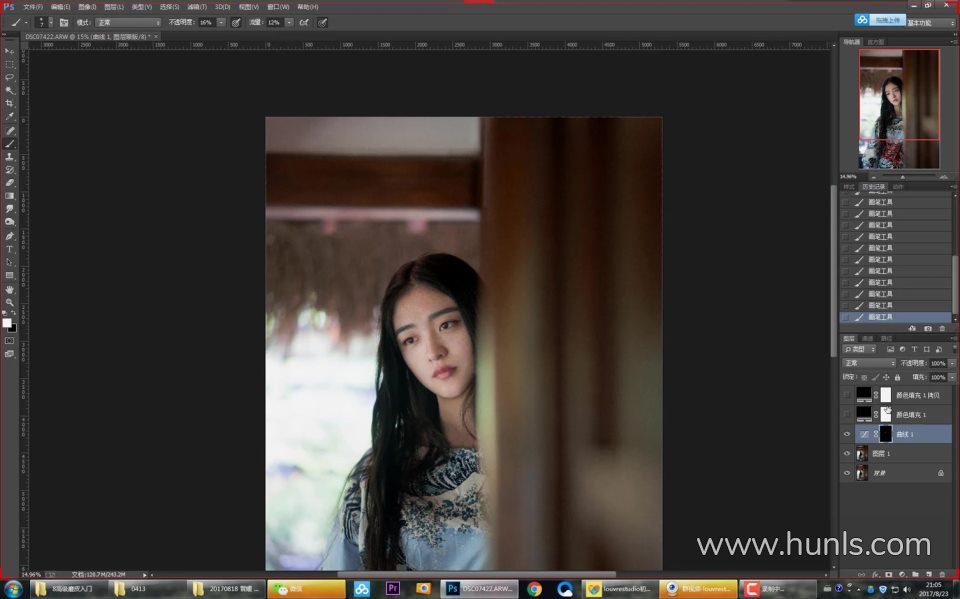Select the Eraser tool
This screenshot has width=960, height=599.
(9, 183)
